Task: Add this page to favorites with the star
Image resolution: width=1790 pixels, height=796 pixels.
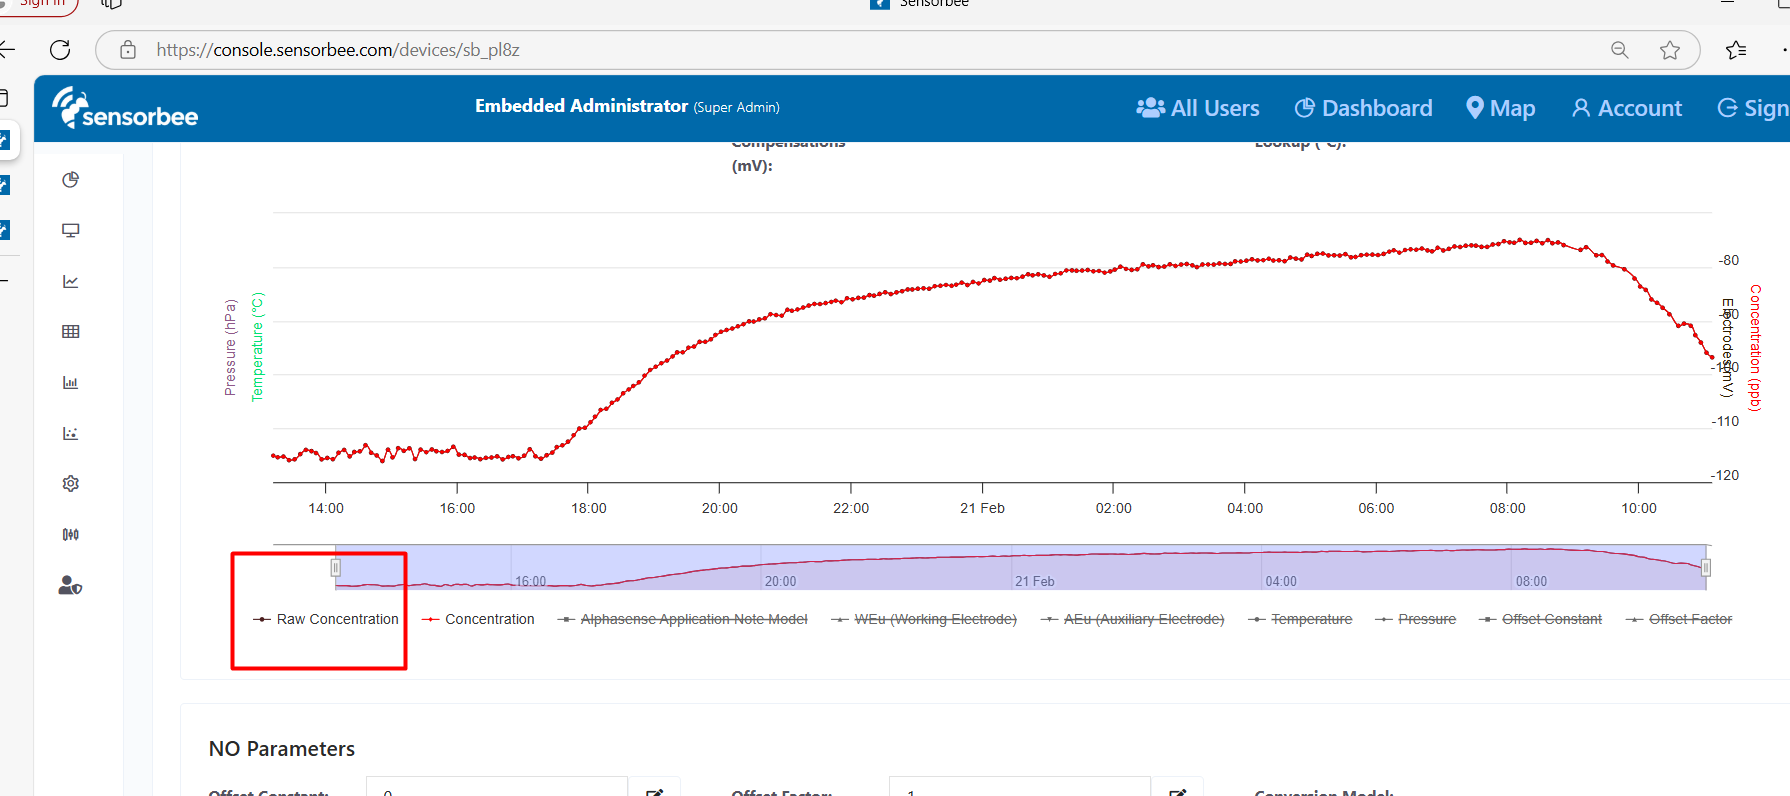Action: coord(1670,50)
